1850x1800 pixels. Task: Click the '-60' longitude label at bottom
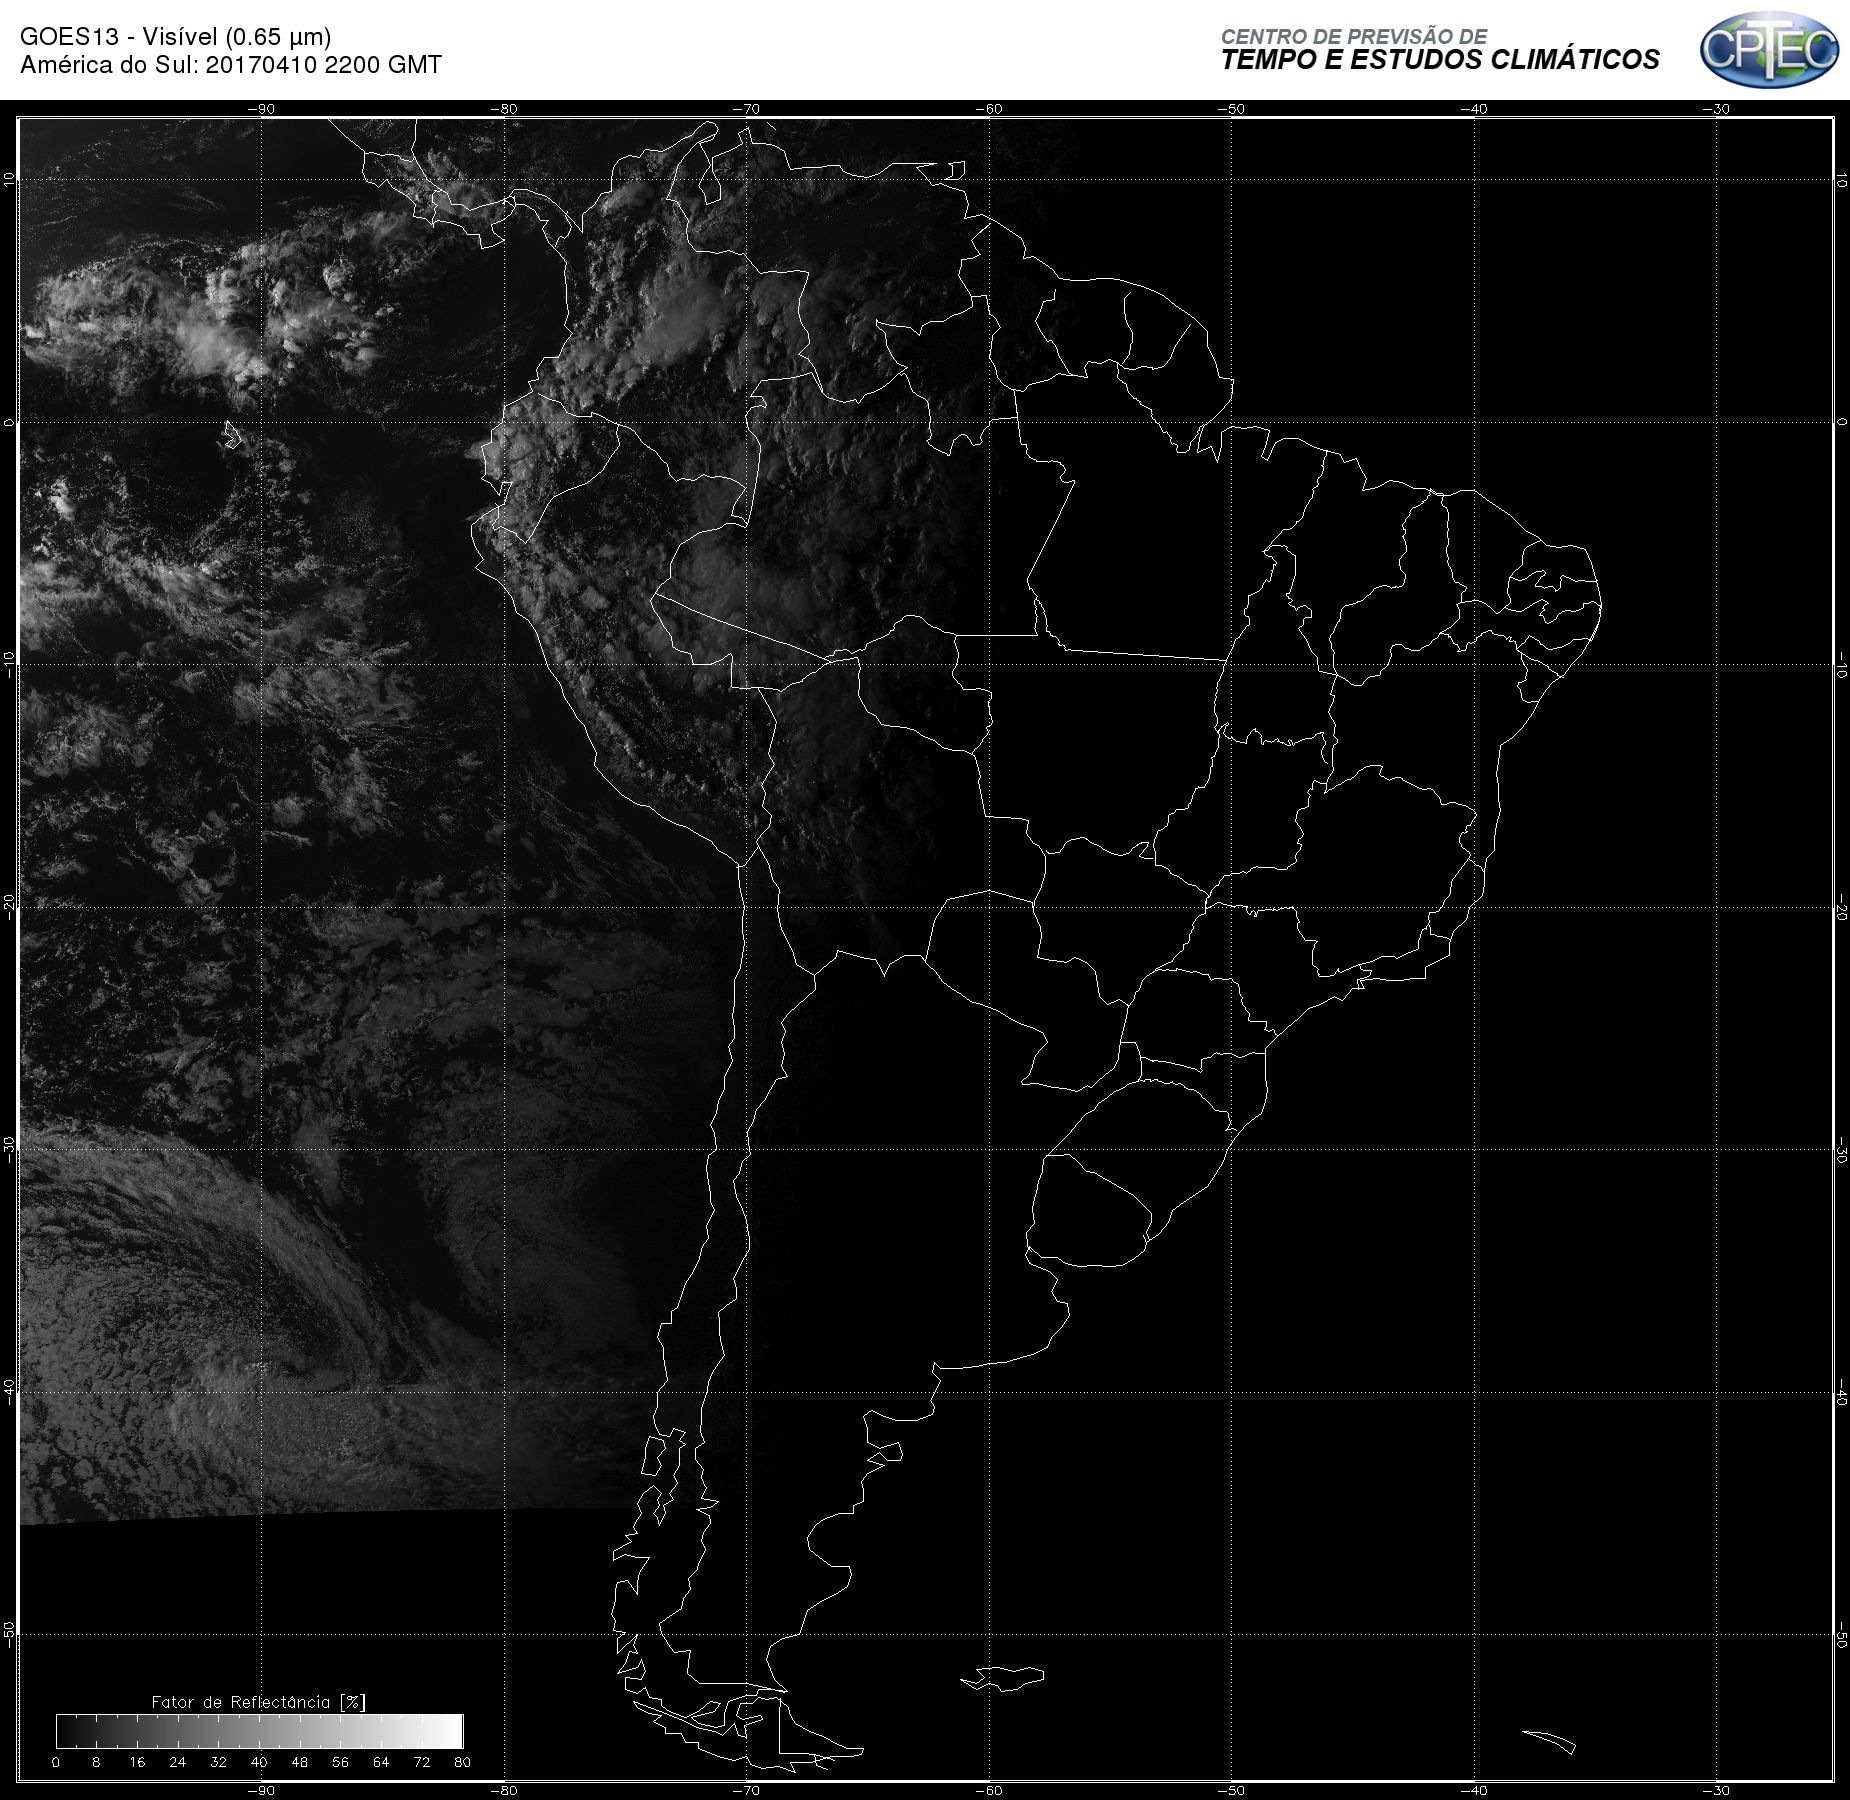[989, 1790]
